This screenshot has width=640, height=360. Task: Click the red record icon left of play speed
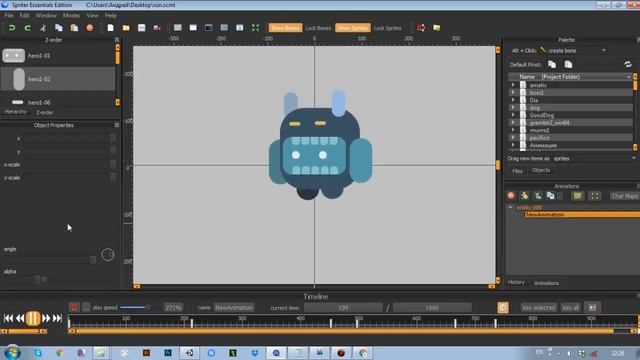coord(74,307)
